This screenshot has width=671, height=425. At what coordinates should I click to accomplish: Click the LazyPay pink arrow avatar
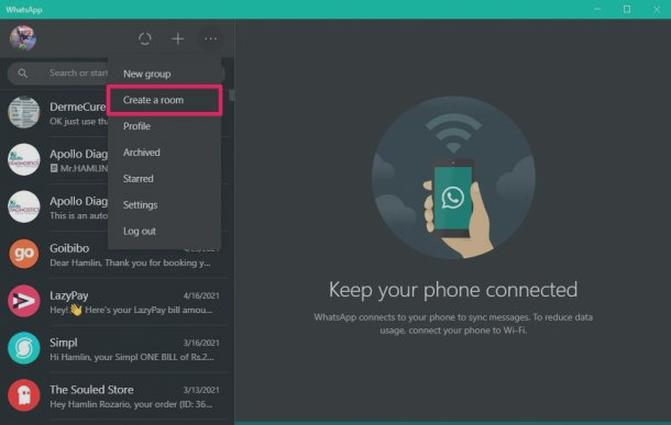(x=24, y=301)
